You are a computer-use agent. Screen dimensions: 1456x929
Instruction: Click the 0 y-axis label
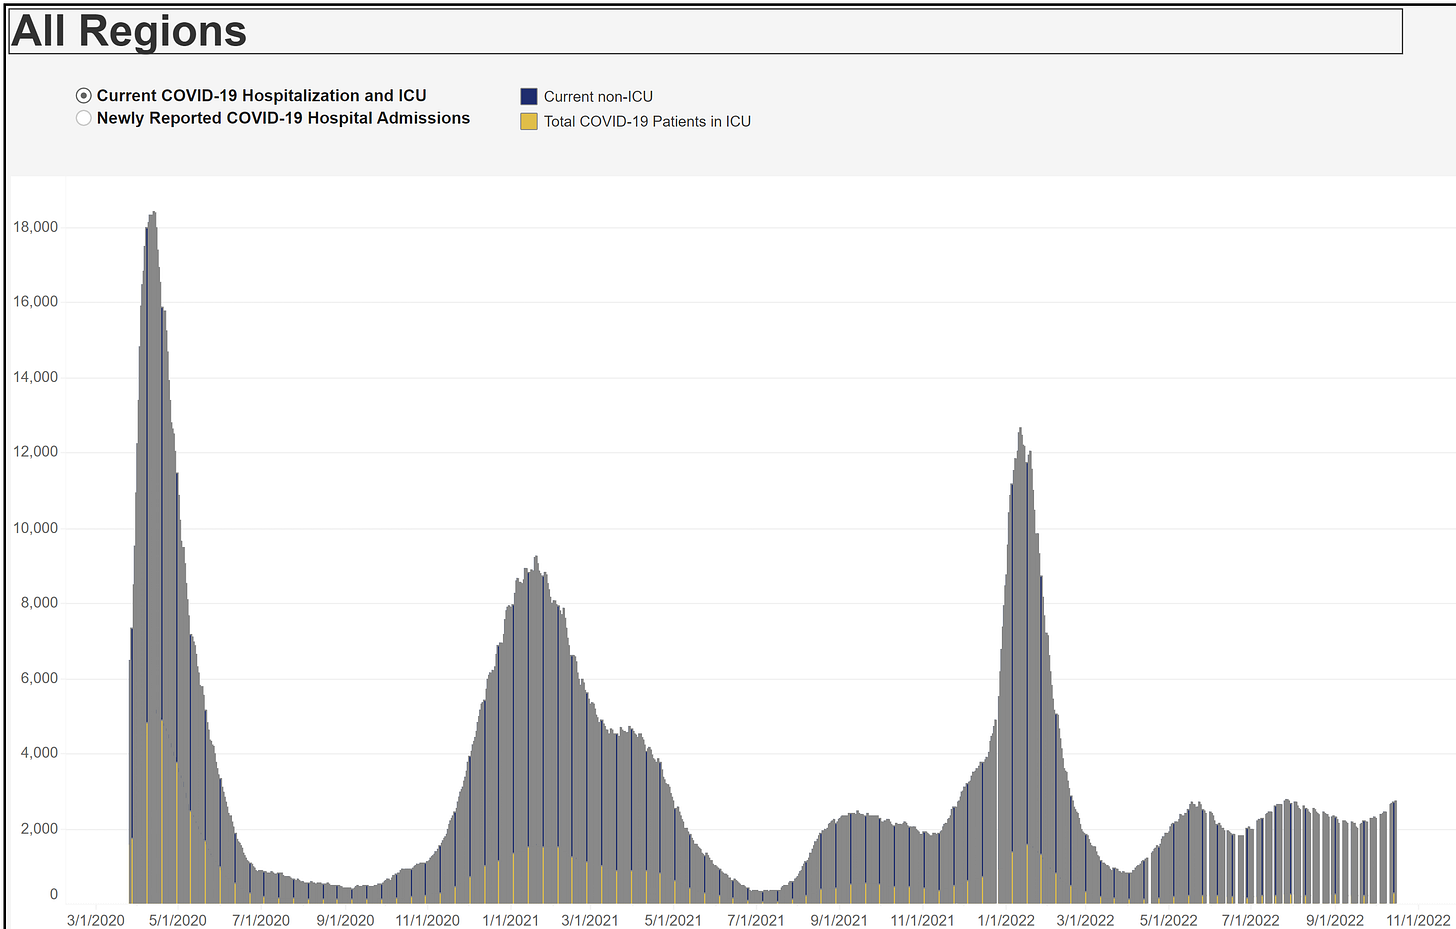pos(54,895)
